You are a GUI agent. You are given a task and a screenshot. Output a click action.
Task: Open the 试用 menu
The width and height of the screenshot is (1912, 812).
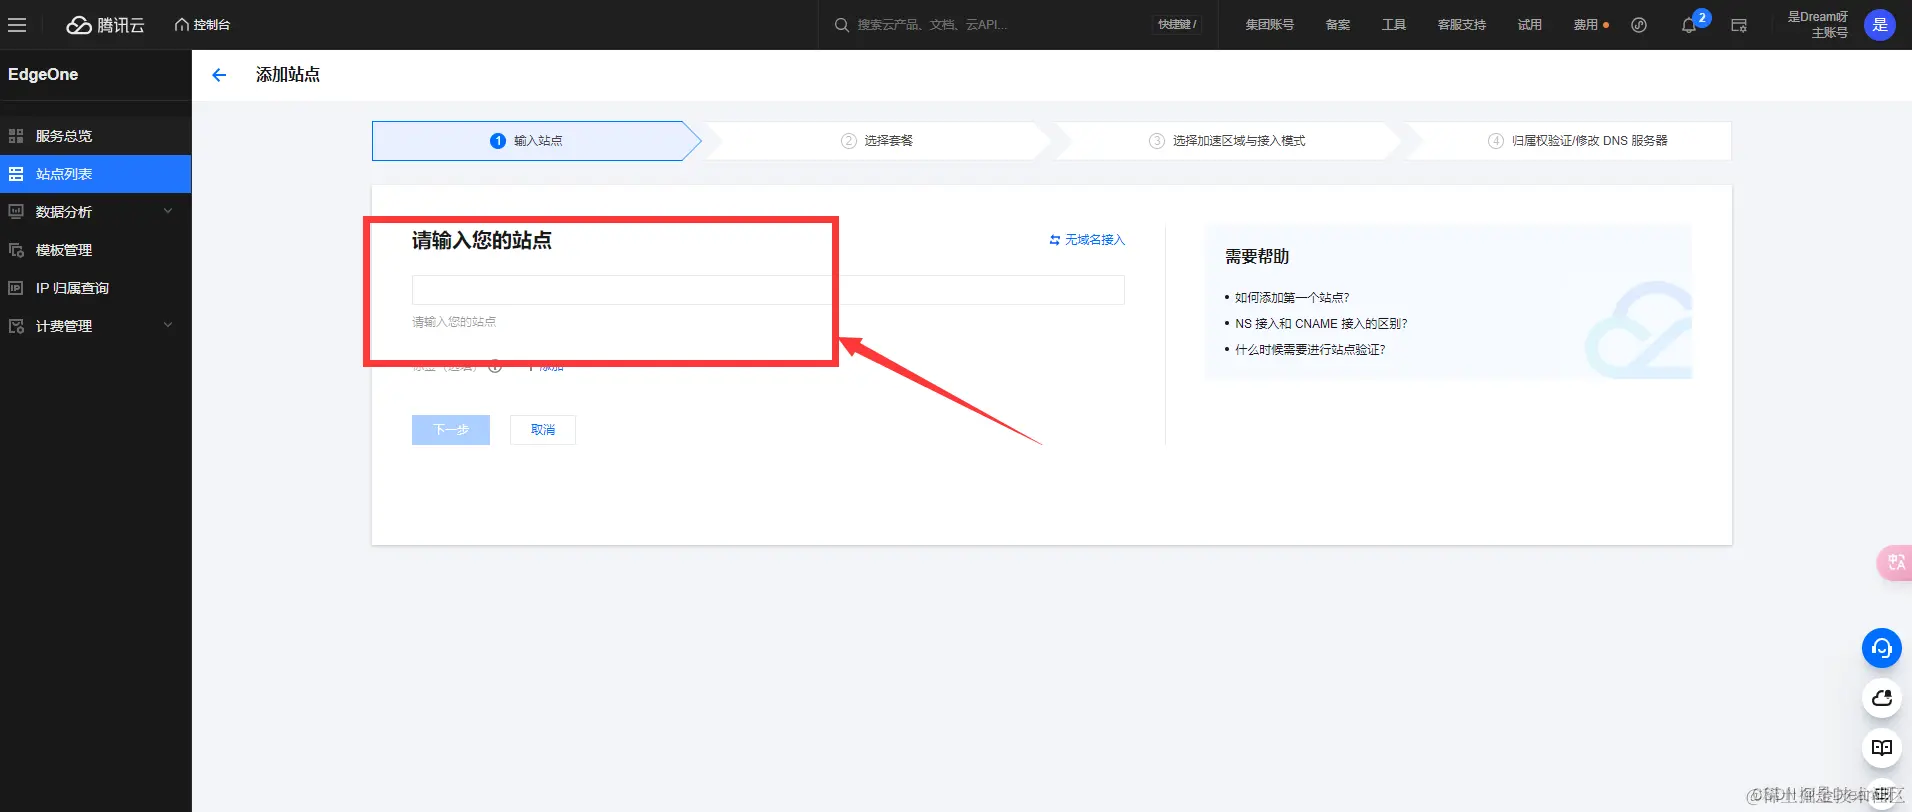tap(1530, 25)
